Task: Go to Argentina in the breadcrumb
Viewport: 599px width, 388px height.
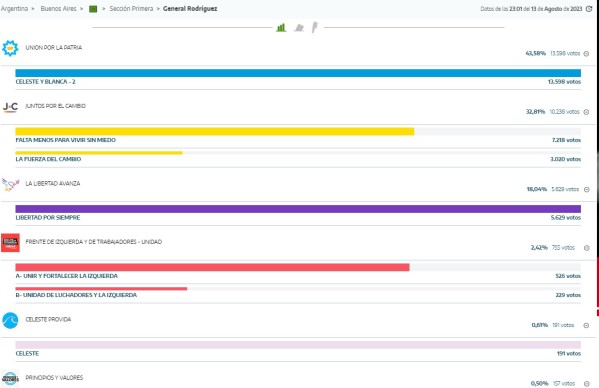Action: pyautogui.click(x=14, y=8)
